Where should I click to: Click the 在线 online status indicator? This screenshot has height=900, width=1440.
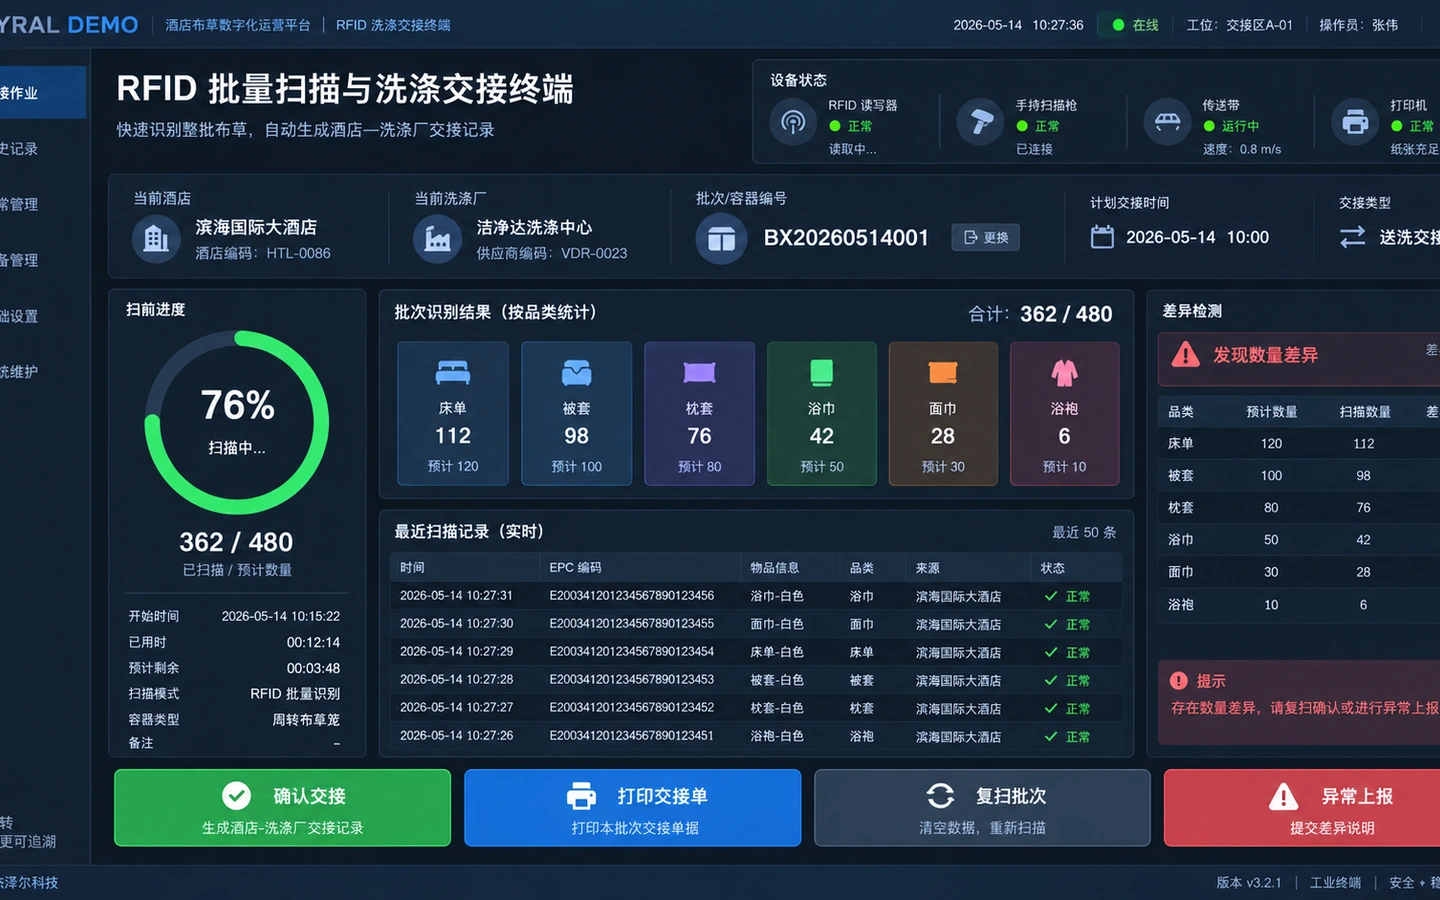pos(1135,25)
